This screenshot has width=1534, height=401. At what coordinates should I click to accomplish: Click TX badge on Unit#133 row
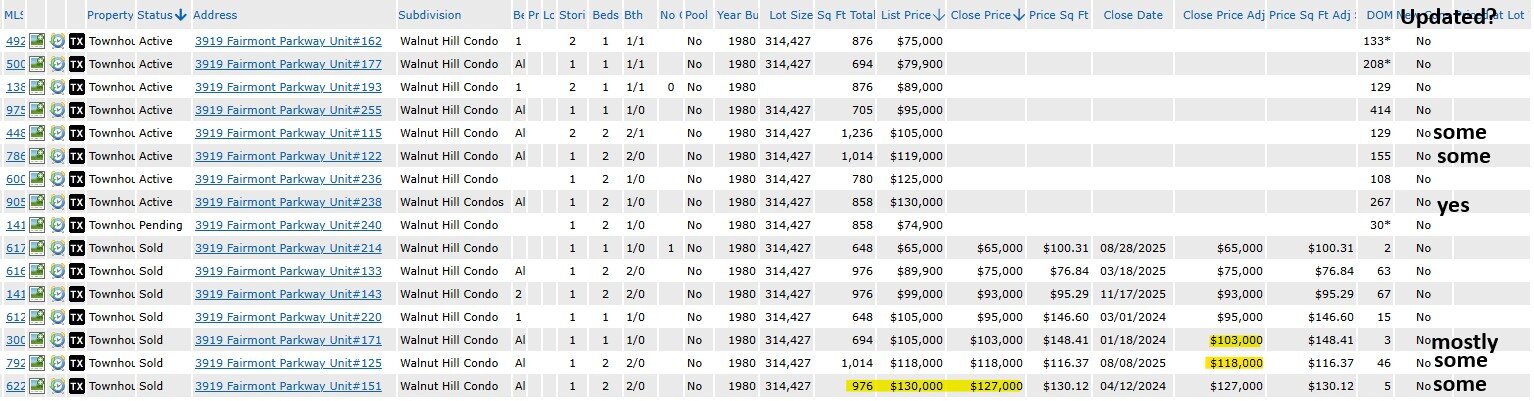coord(77,271)
